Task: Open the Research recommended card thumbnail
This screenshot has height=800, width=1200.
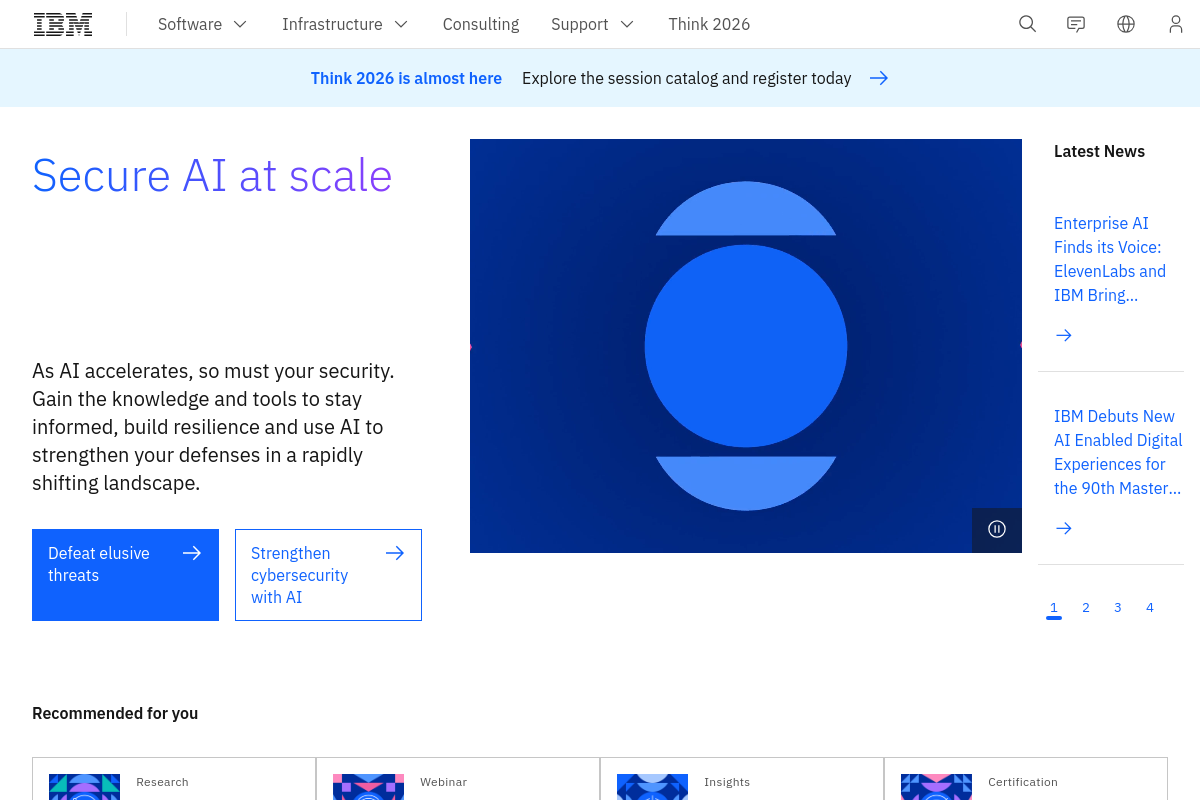Action: point(85,786)
